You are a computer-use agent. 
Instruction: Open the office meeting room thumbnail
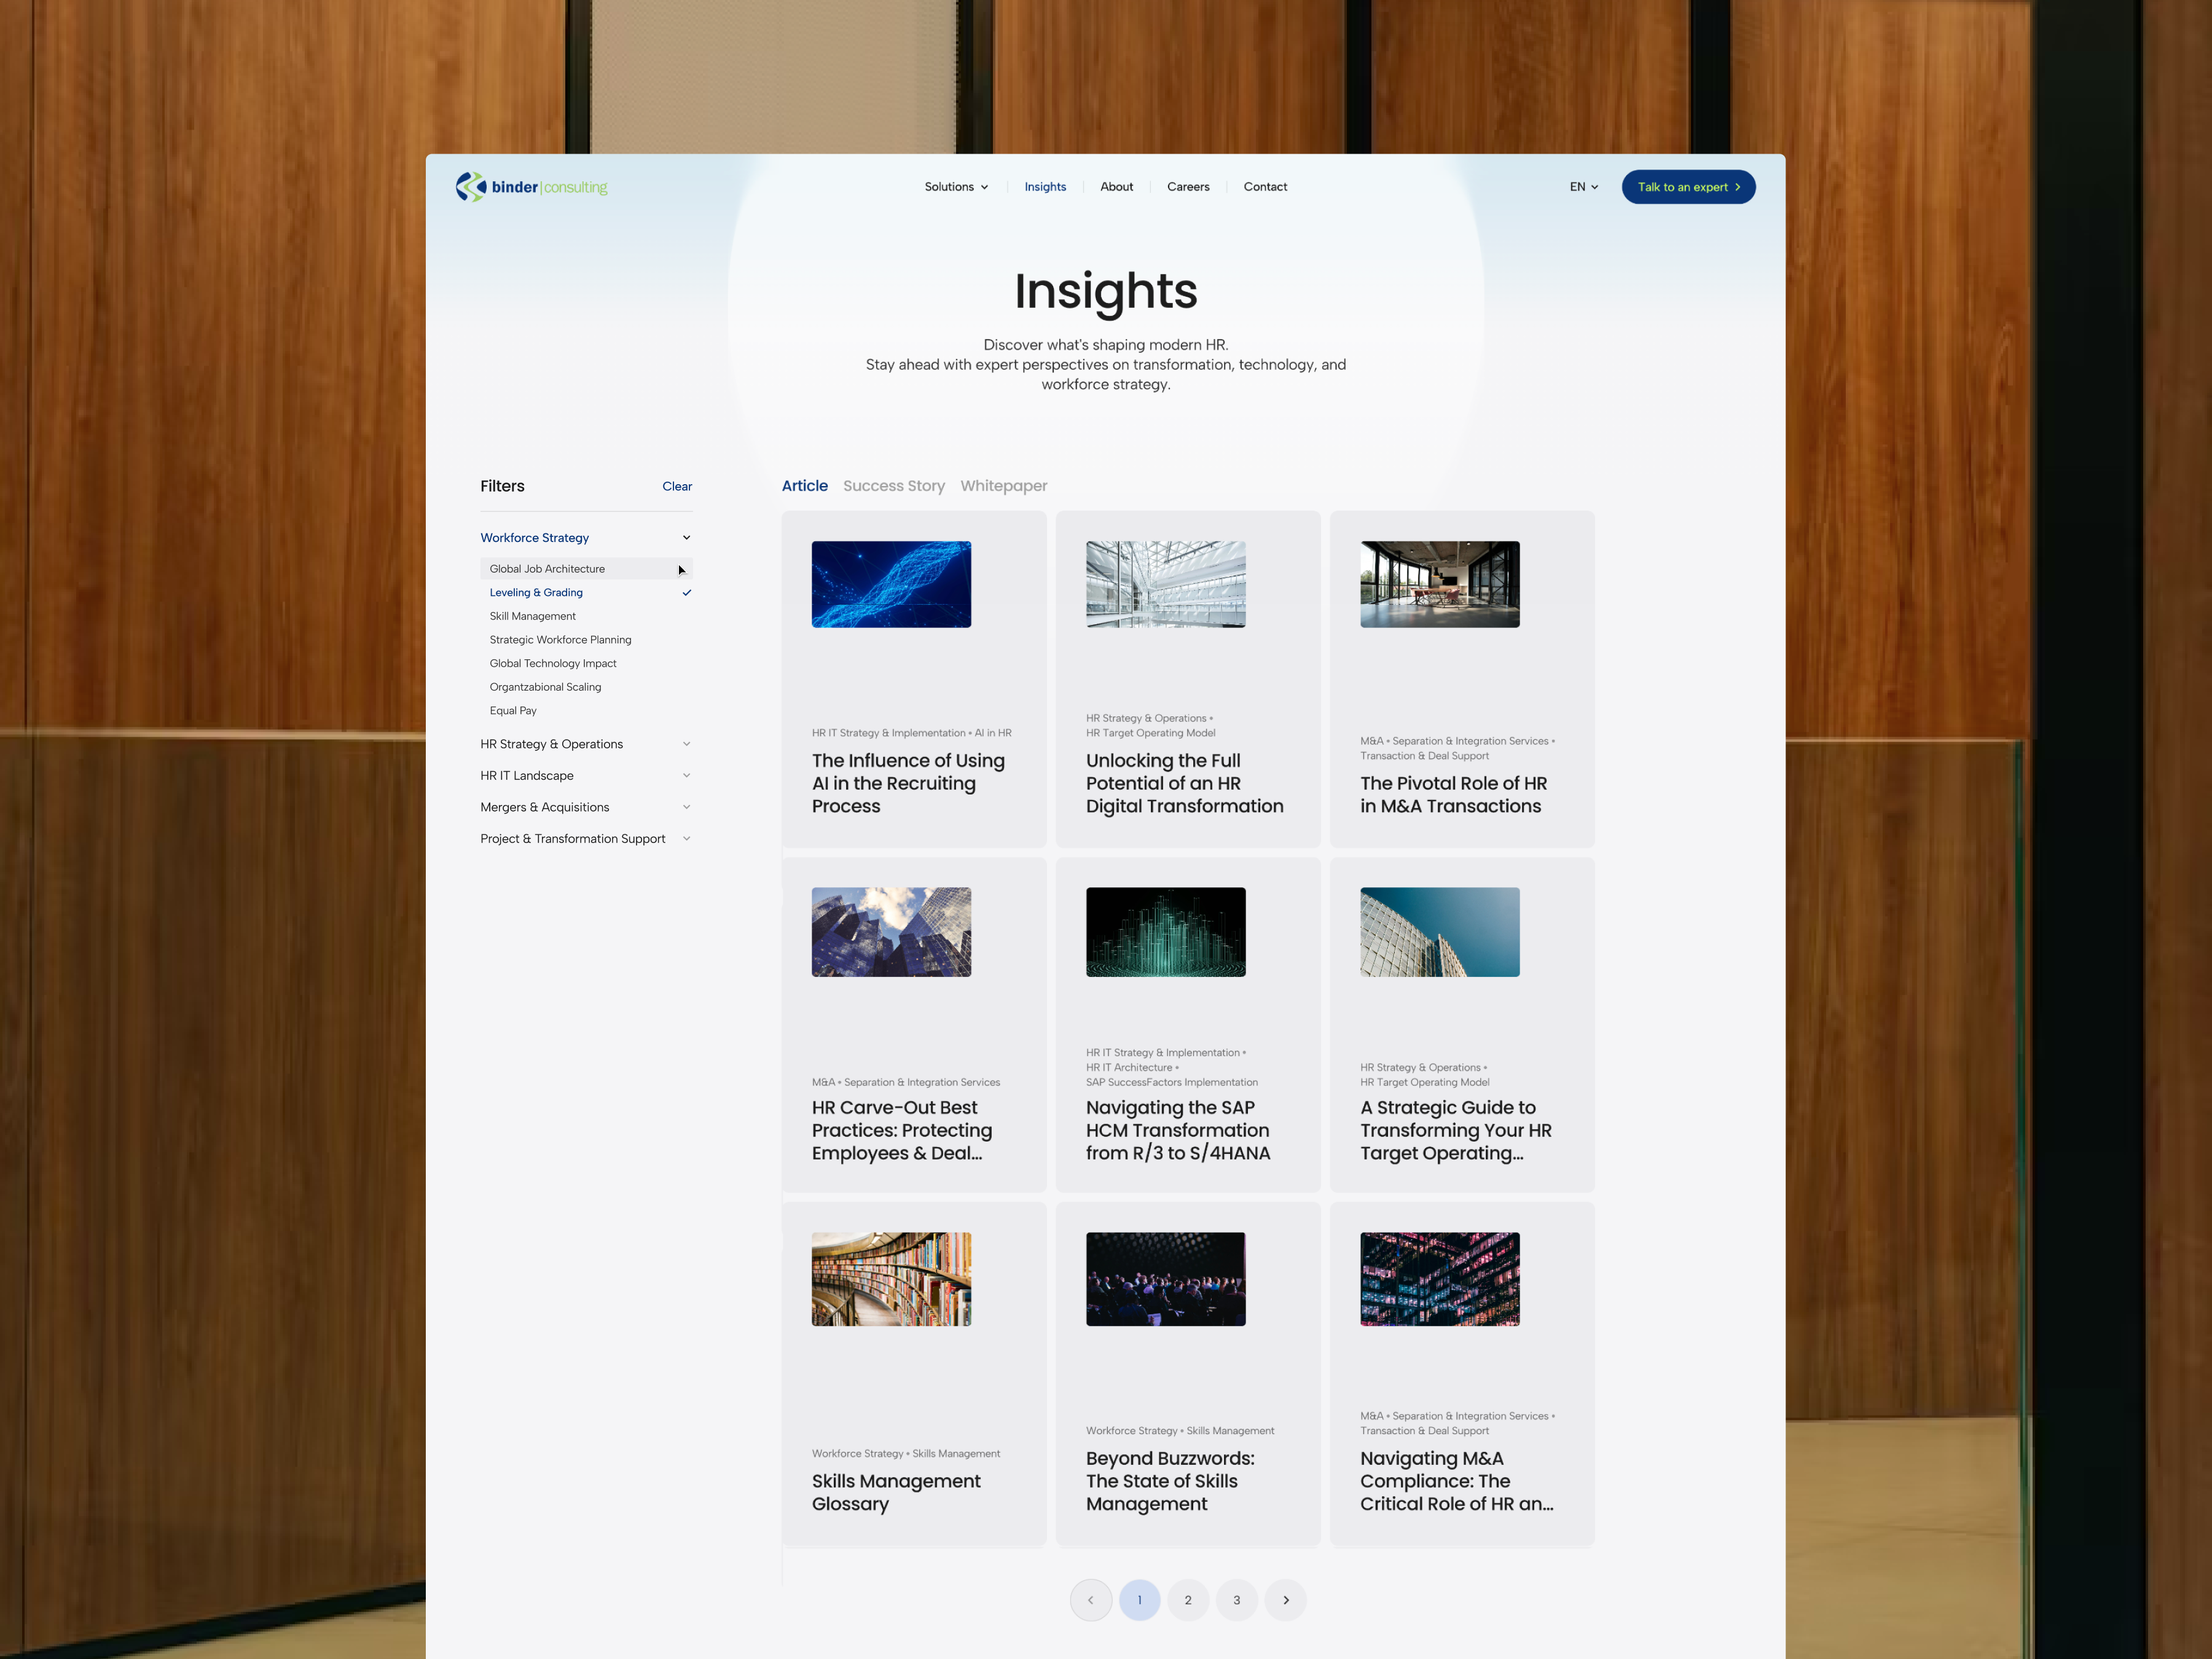pyautogui.click(x=1439, y=585)
